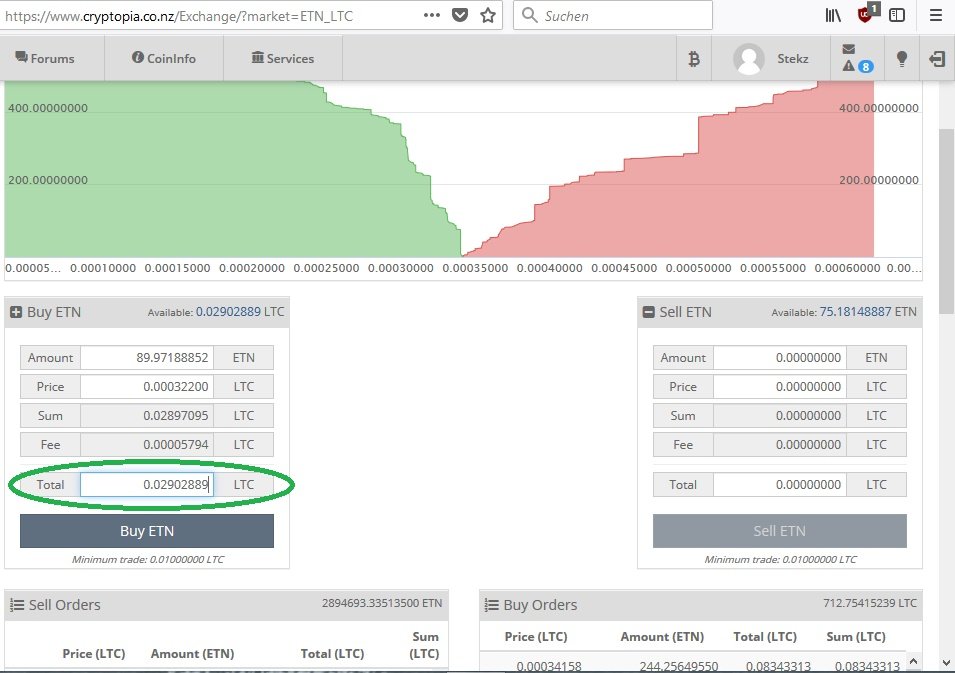Click the page vertical scrollbar
The height and width of the screenshot is (673, 955).
946,221
